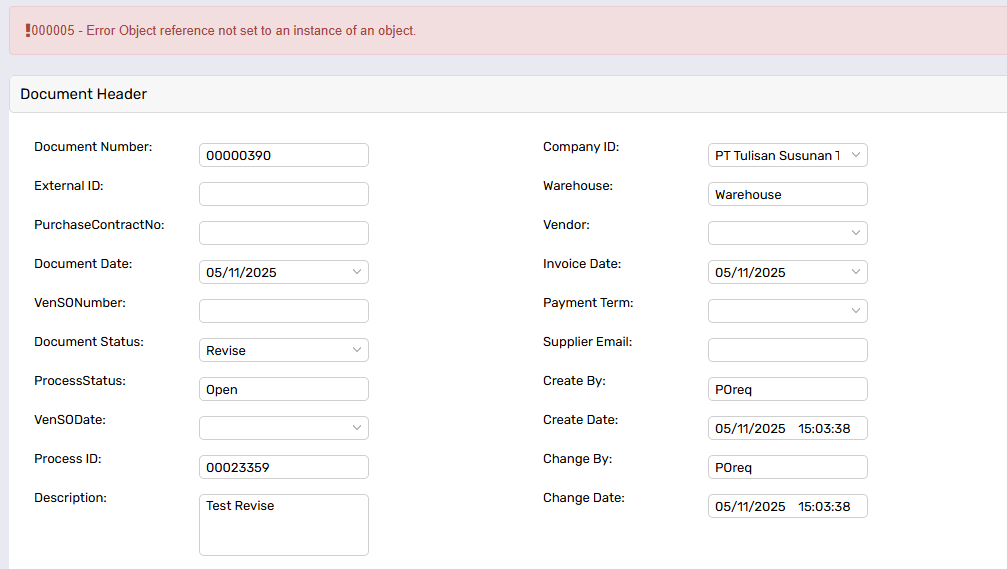The image size is (1007, 569).
Task: Click inside the Description text area
Action: click(x=284, y=525)
